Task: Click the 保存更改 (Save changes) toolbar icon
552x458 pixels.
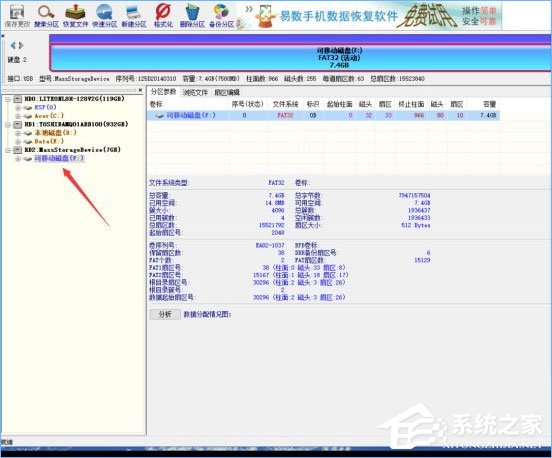Action: [17, 16]
